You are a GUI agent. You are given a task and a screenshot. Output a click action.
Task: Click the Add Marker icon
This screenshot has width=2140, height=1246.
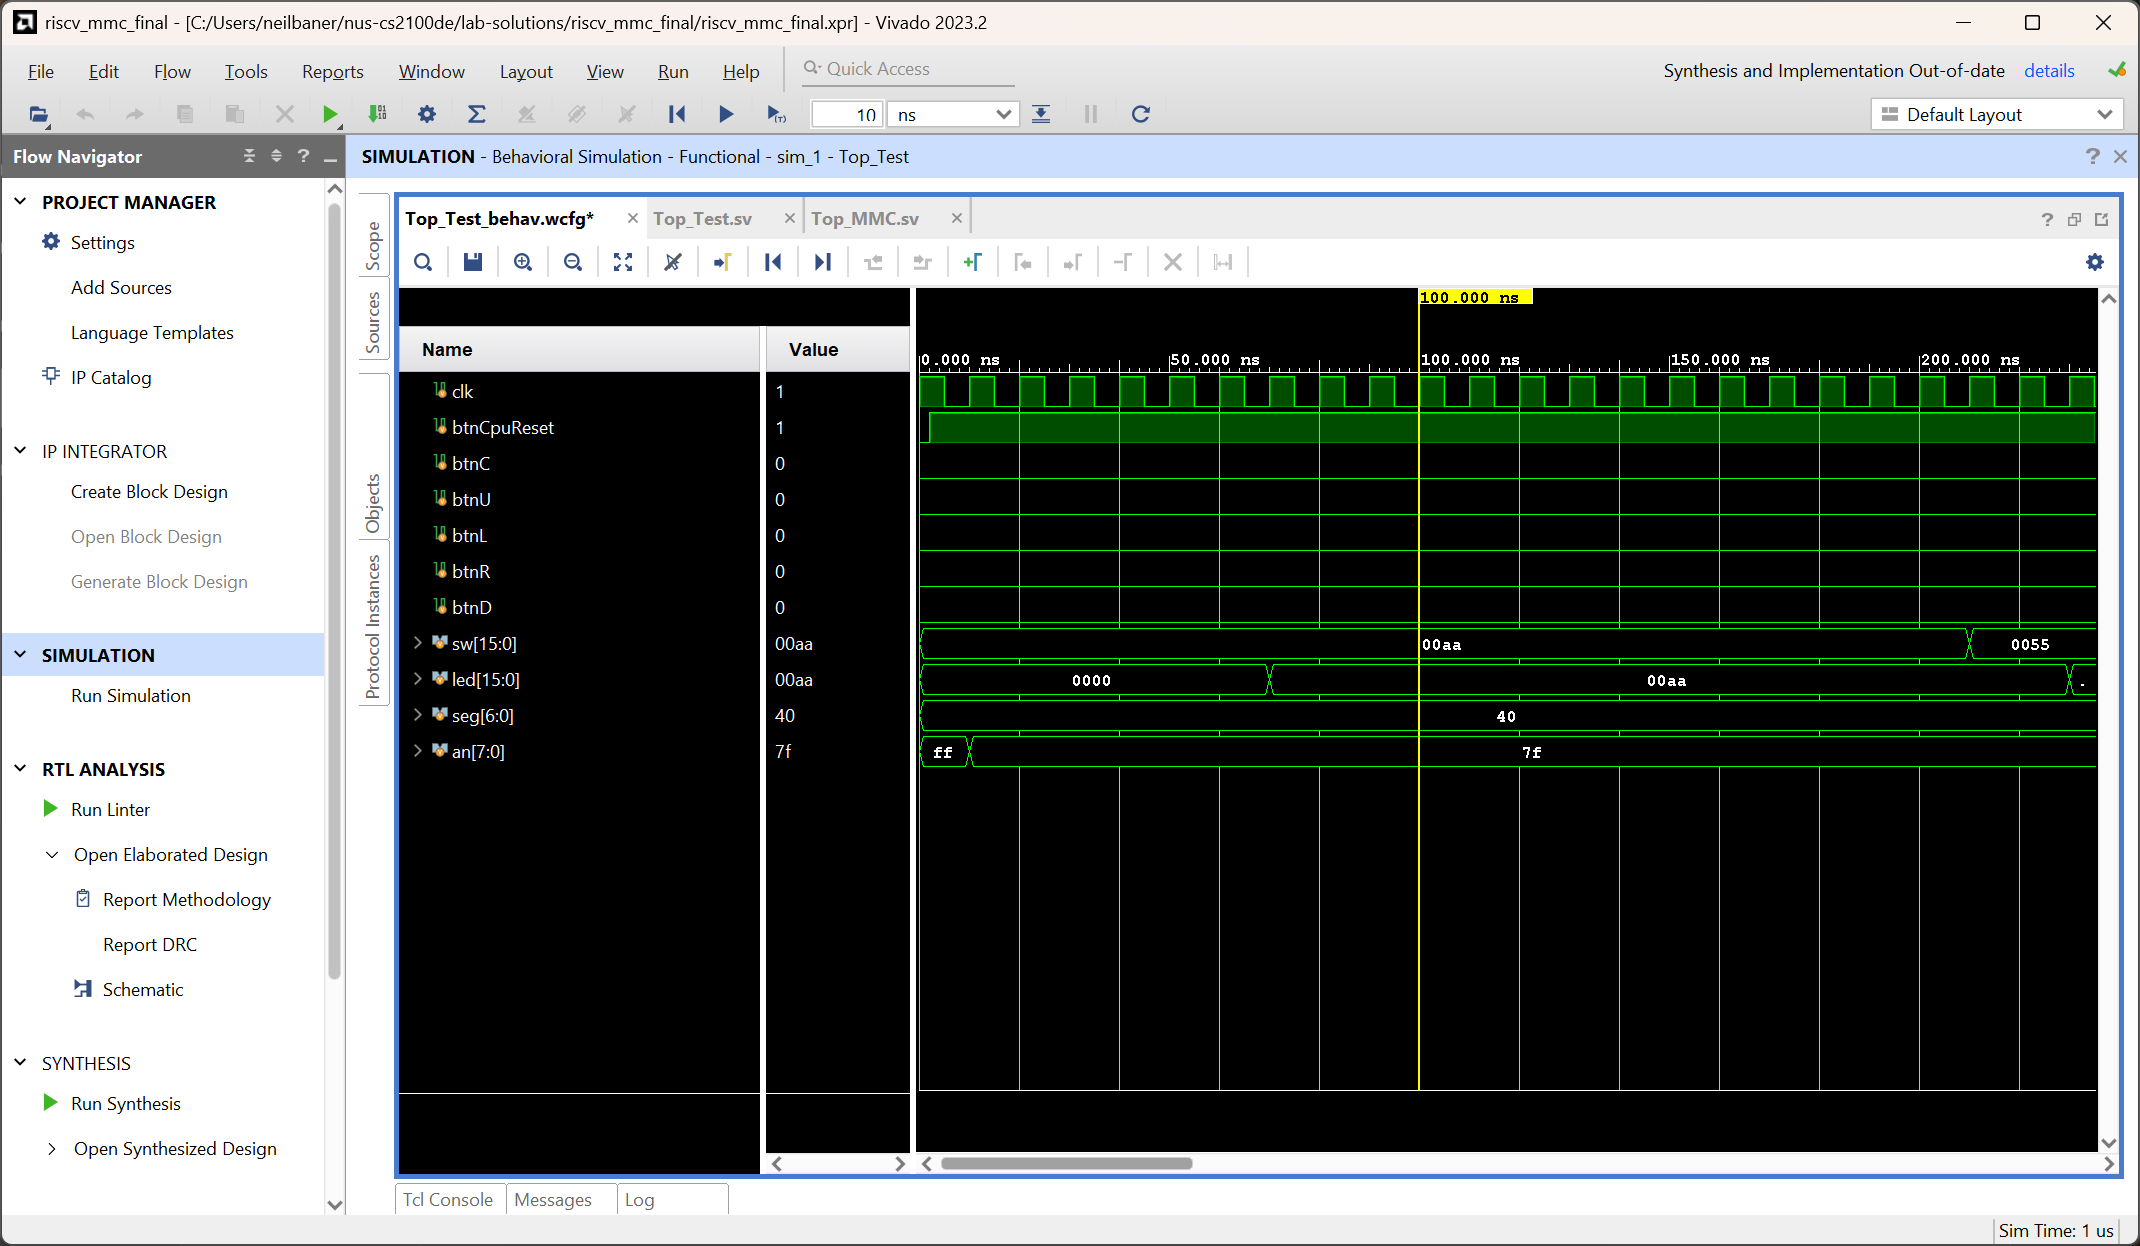[972, 262]
